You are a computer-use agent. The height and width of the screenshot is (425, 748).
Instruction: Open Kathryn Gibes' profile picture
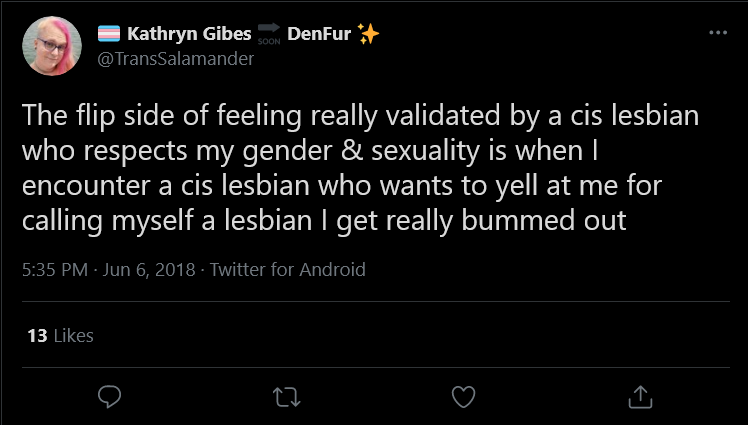[52, 46]
